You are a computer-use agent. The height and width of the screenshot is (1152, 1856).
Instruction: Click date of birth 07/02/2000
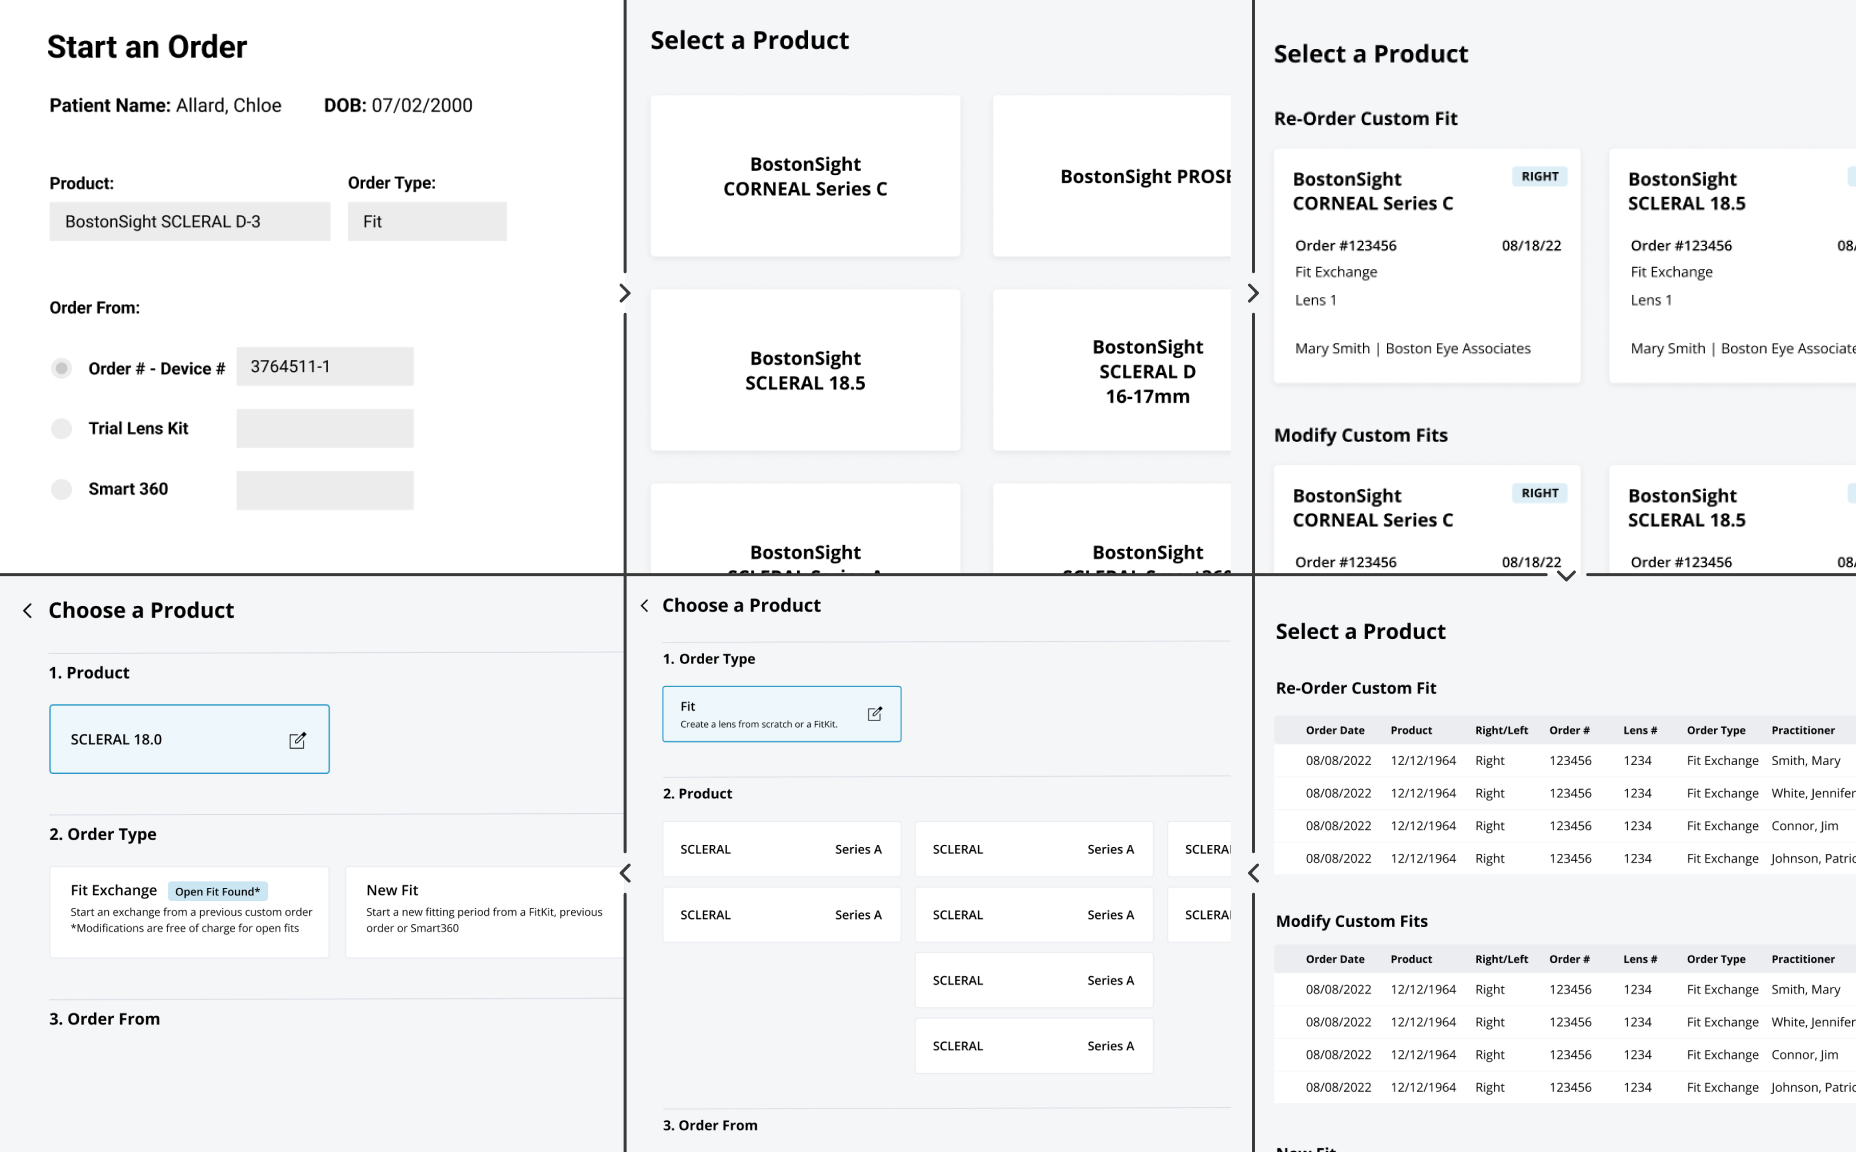pyautogui.click(x=422, y=105)
